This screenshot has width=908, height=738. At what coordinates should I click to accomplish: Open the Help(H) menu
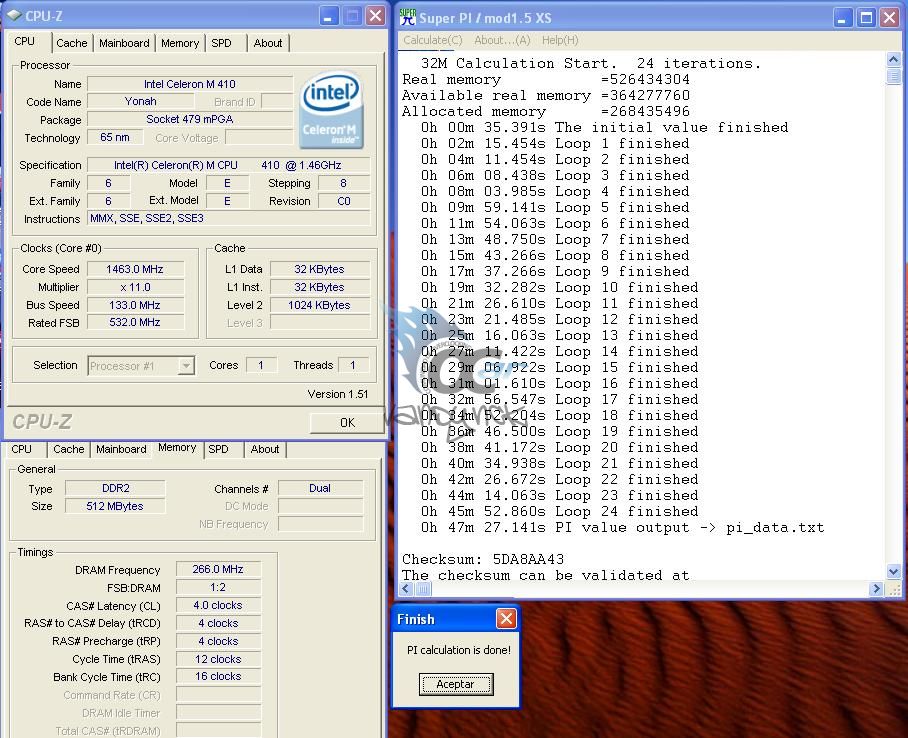point(560,40)
